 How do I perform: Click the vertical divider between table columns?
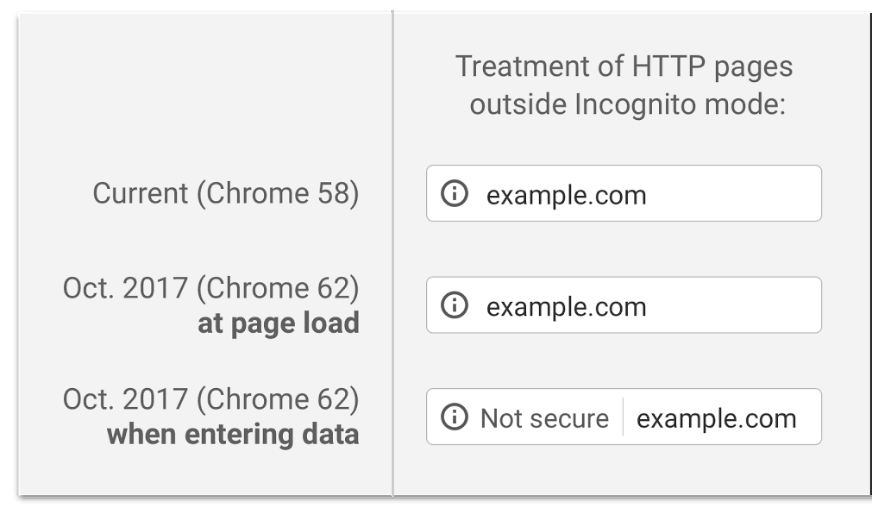[x=393, y=253]
